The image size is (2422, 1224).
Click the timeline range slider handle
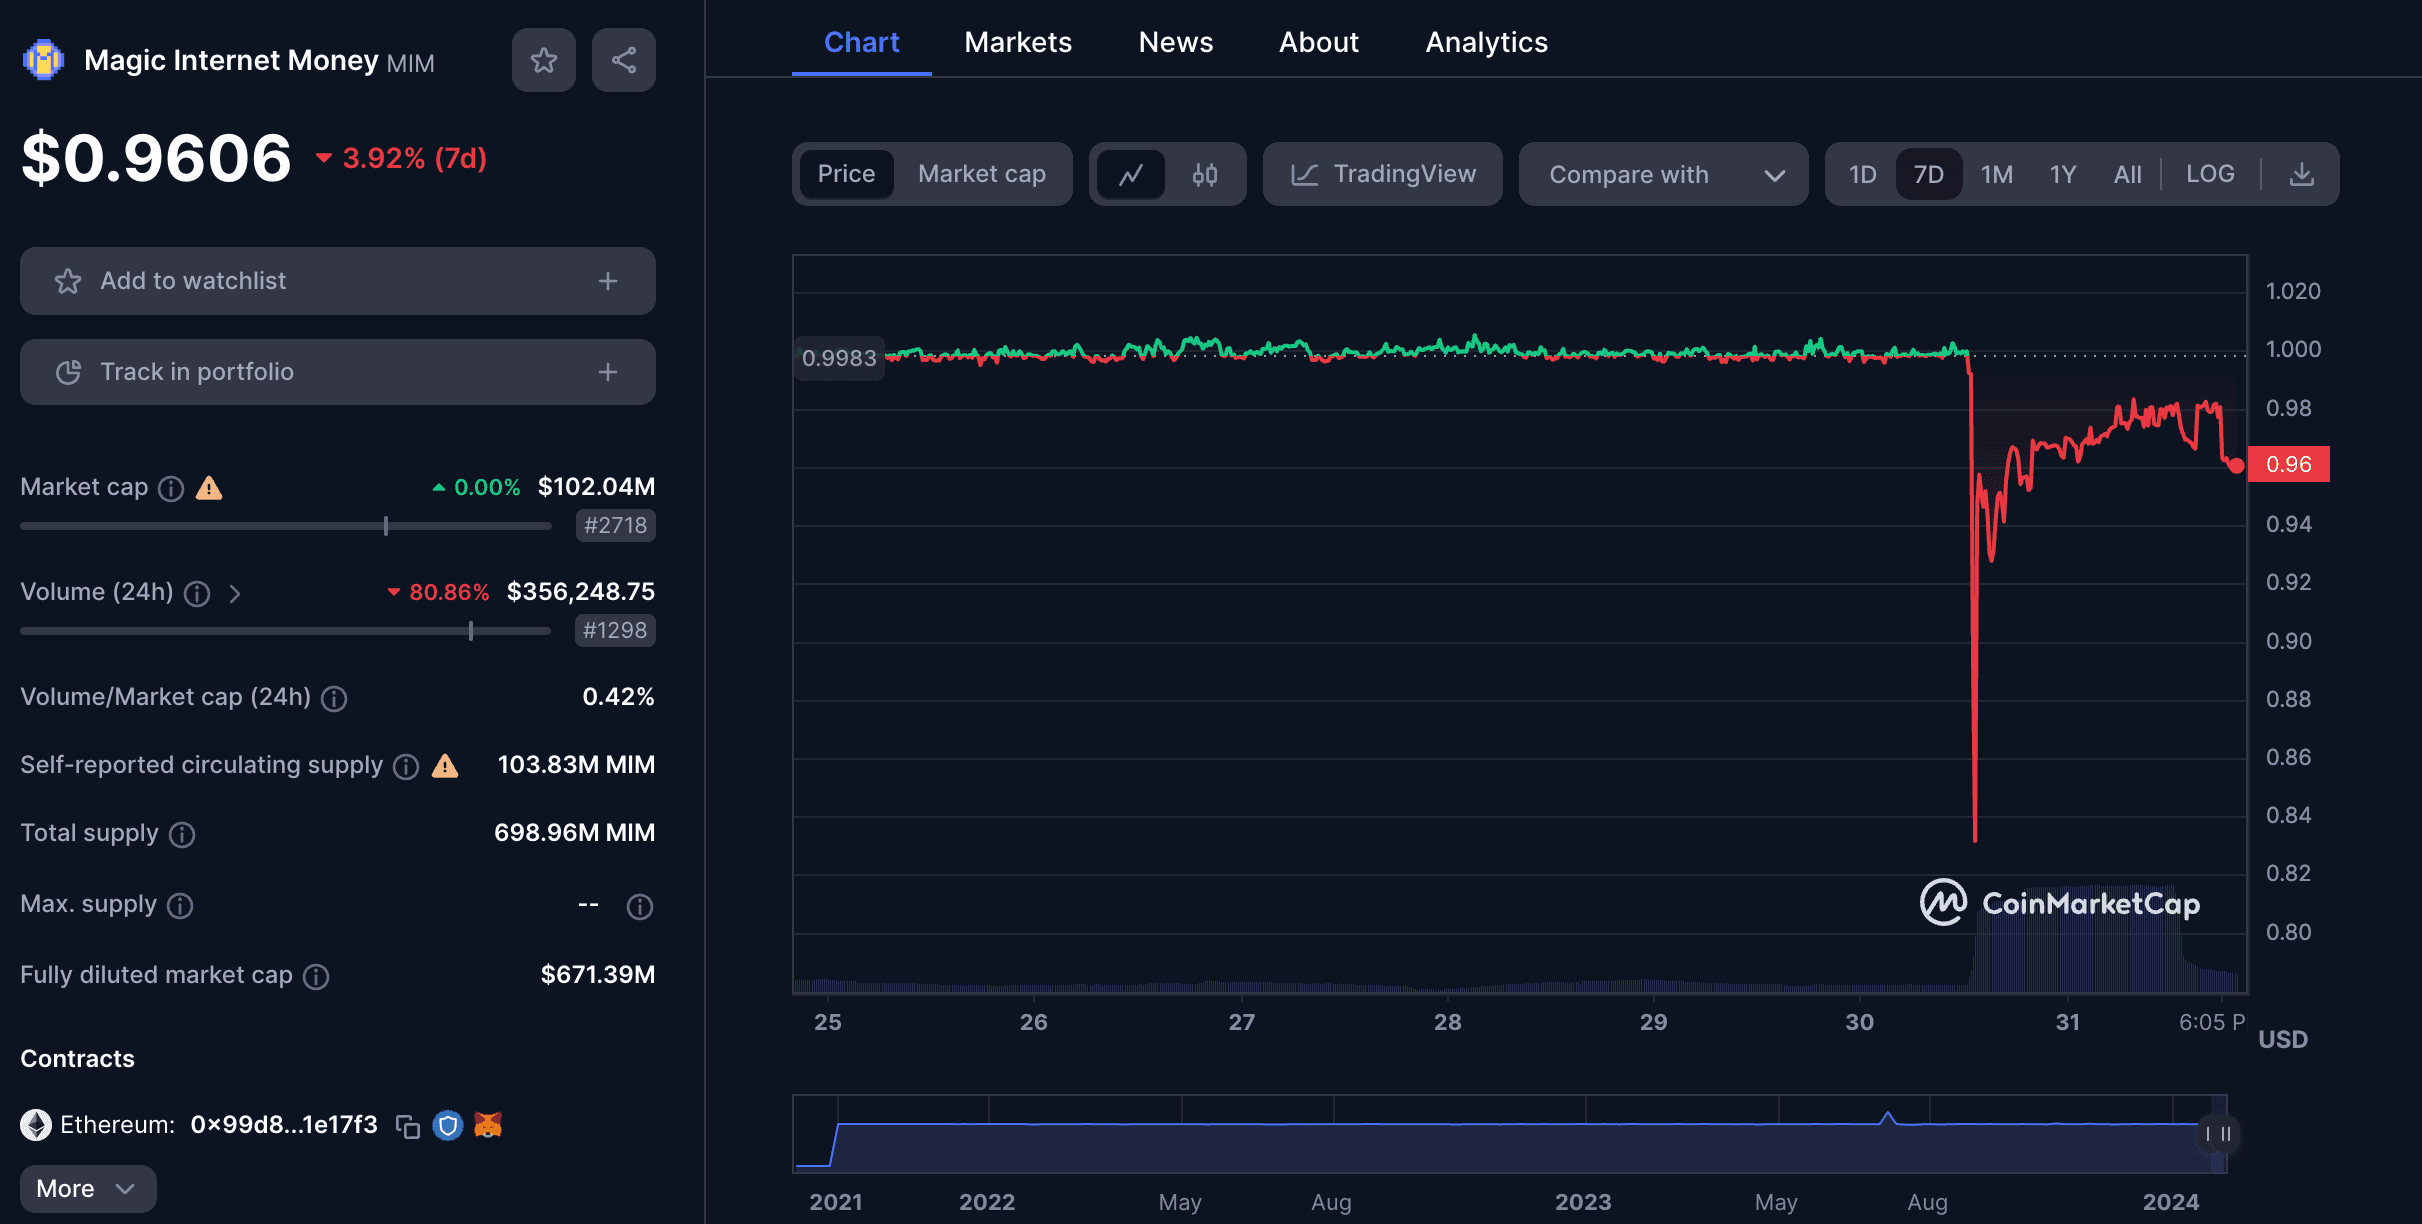[x=2218, y=1134]
